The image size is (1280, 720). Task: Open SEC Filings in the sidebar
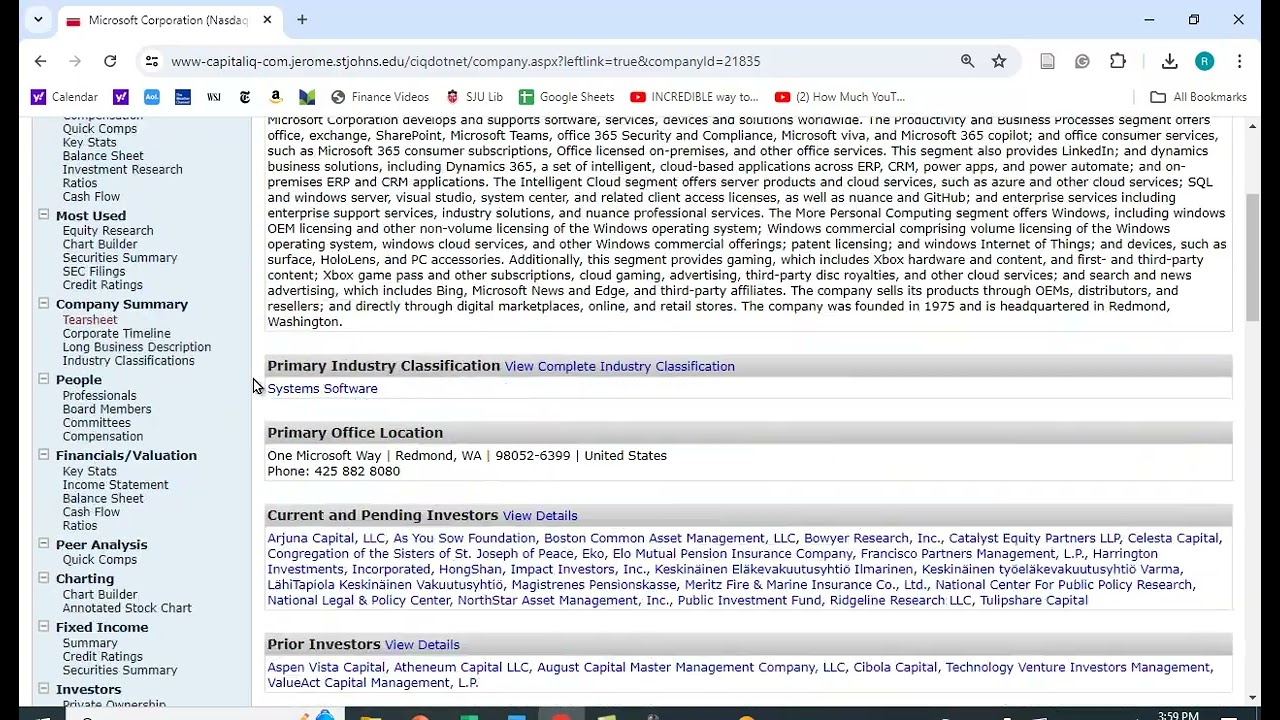click(94, 271)
